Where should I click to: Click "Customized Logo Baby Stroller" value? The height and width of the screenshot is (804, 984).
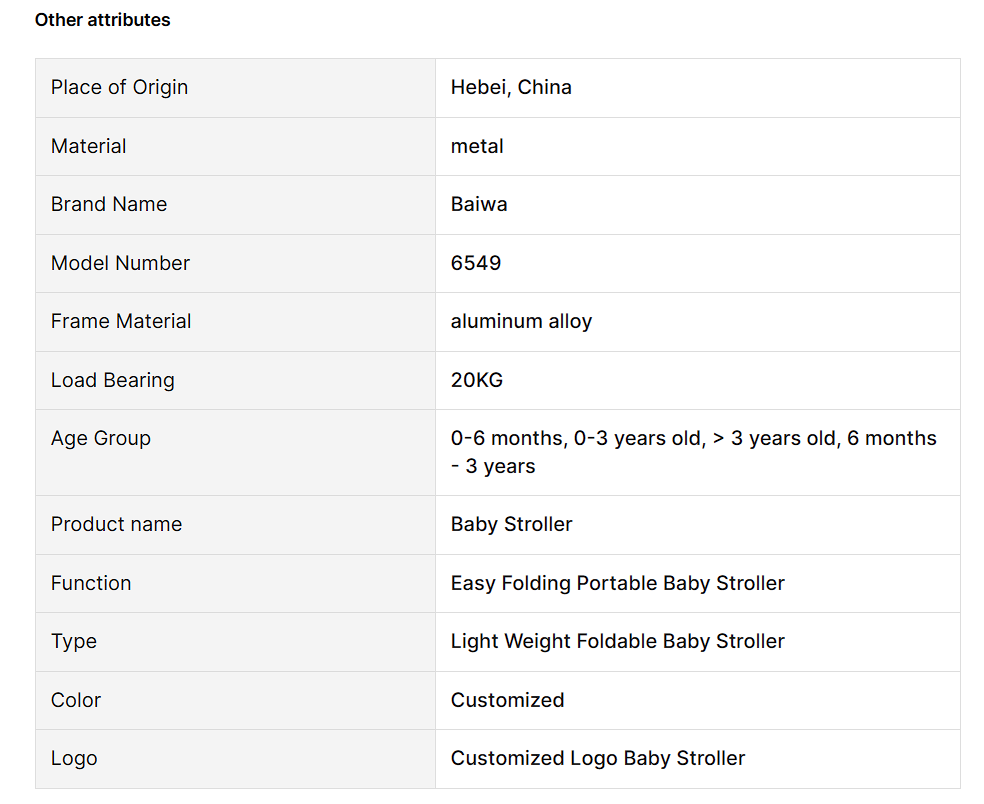click(597, 758)
